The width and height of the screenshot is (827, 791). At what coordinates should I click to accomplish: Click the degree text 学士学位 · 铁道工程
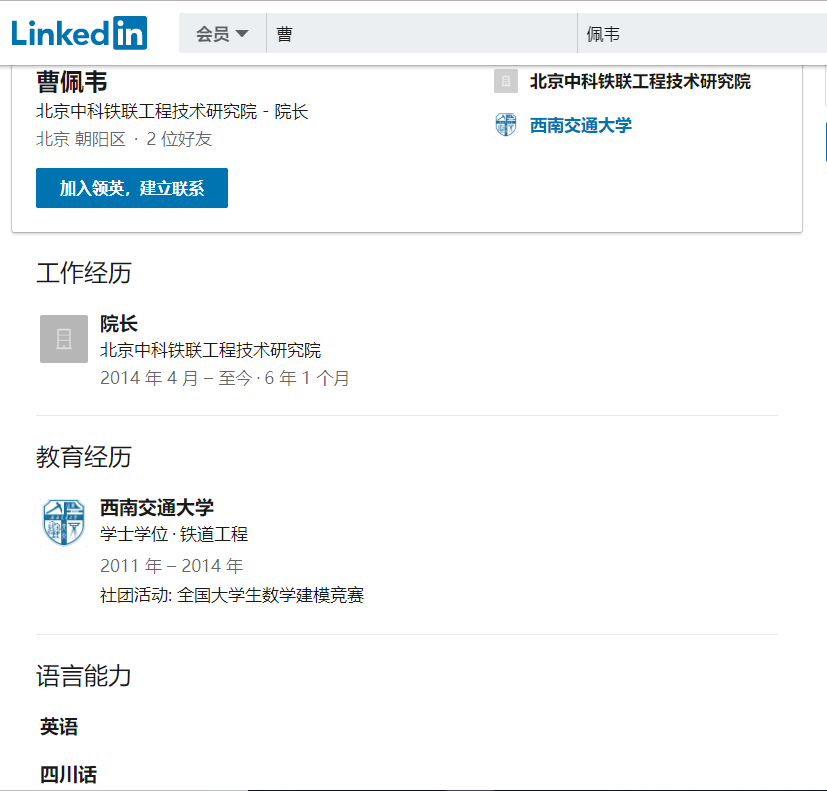174,534
